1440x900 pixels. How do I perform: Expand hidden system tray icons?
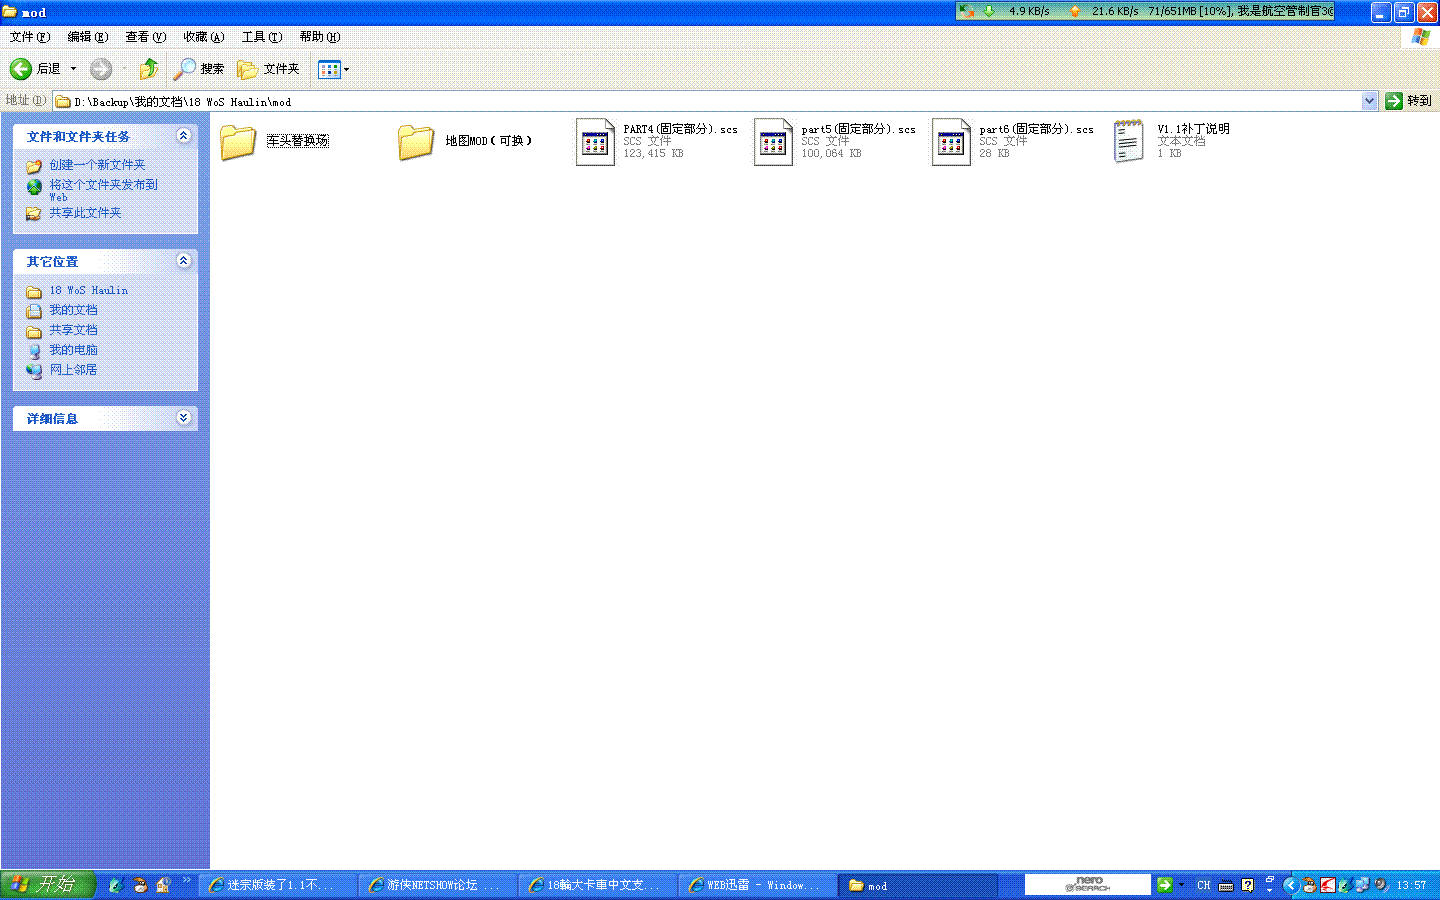(1290, 885)
